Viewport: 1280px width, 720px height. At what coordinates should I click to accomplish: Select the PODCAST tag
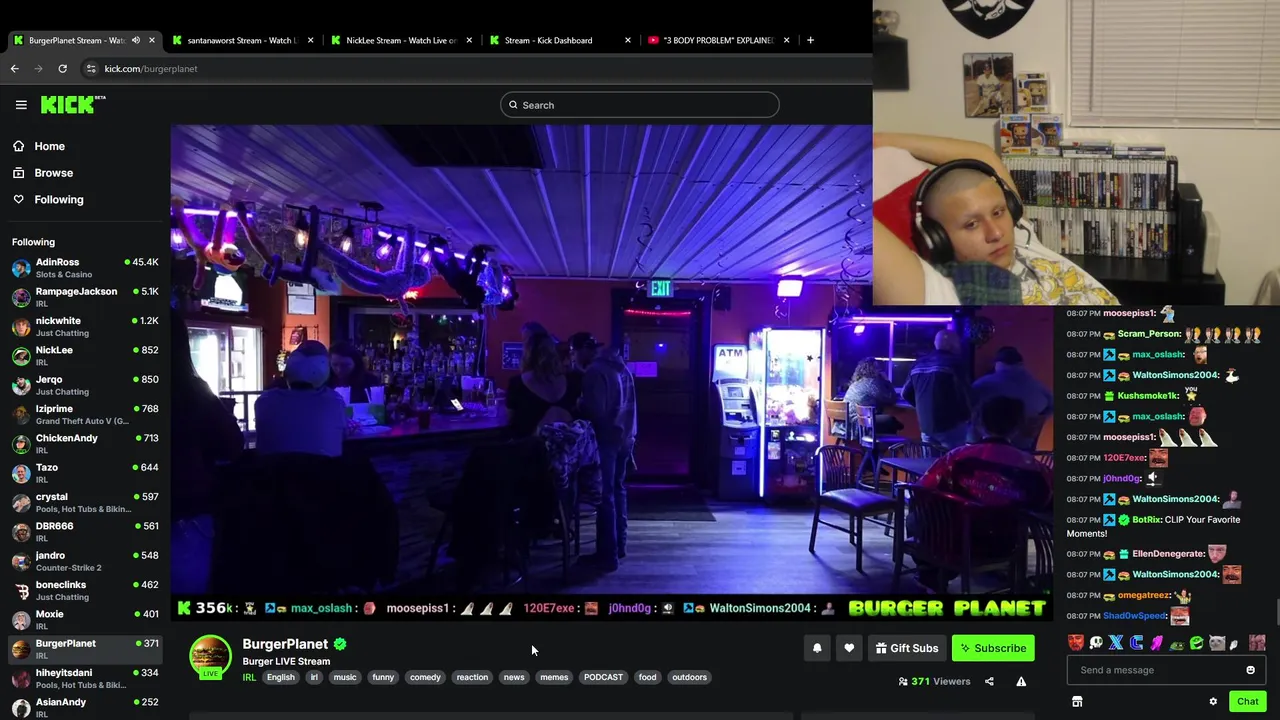pyautogui.click(x=603, y=677)
